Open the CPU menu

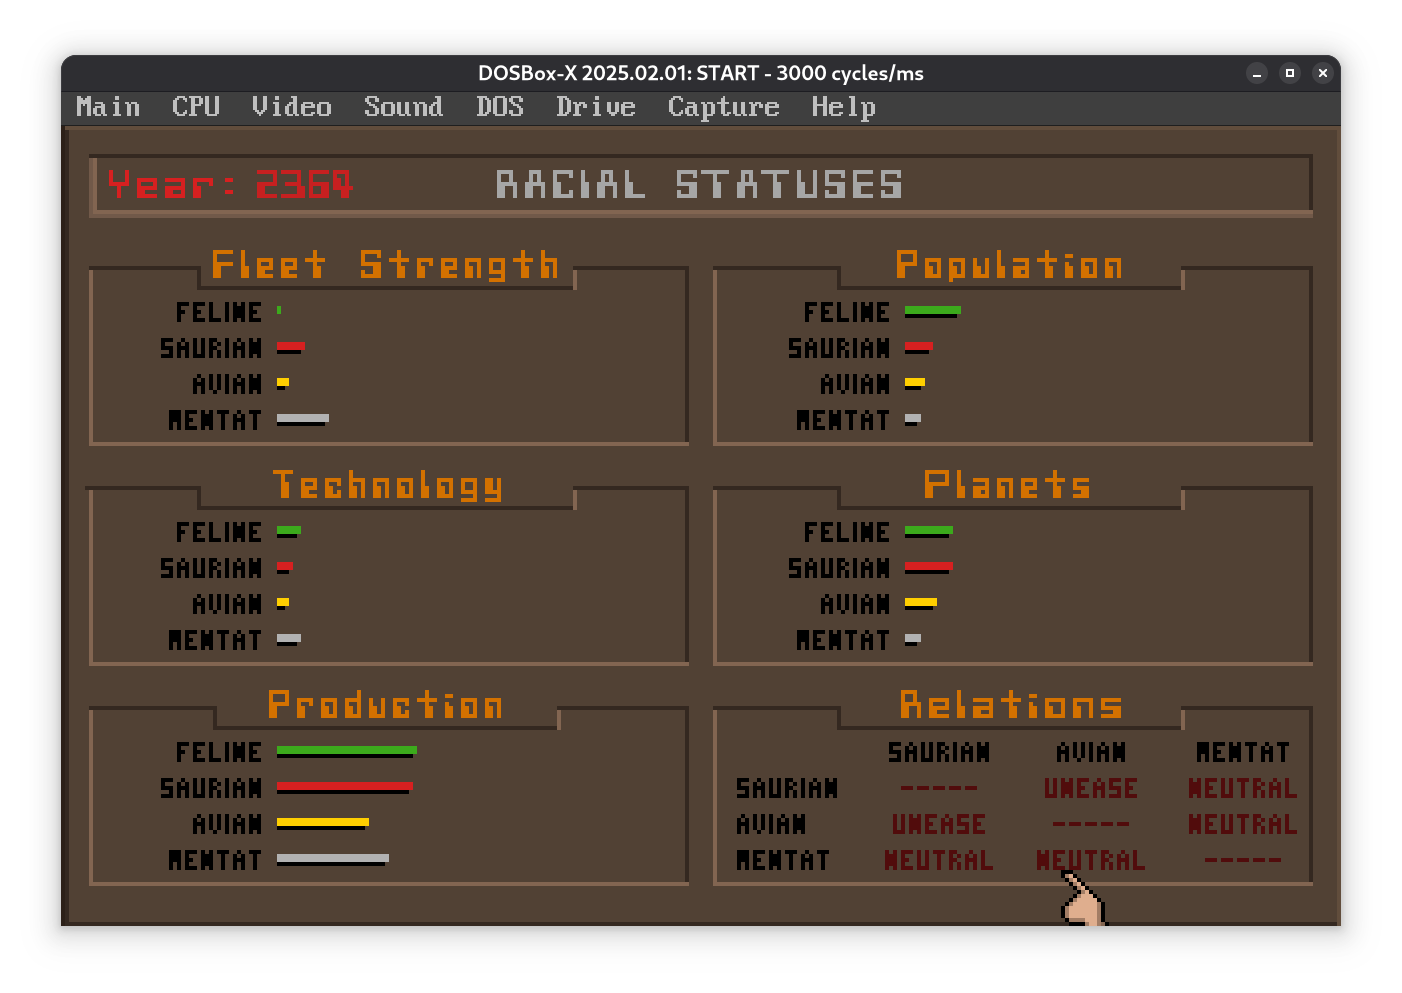(x=195, y=107)
